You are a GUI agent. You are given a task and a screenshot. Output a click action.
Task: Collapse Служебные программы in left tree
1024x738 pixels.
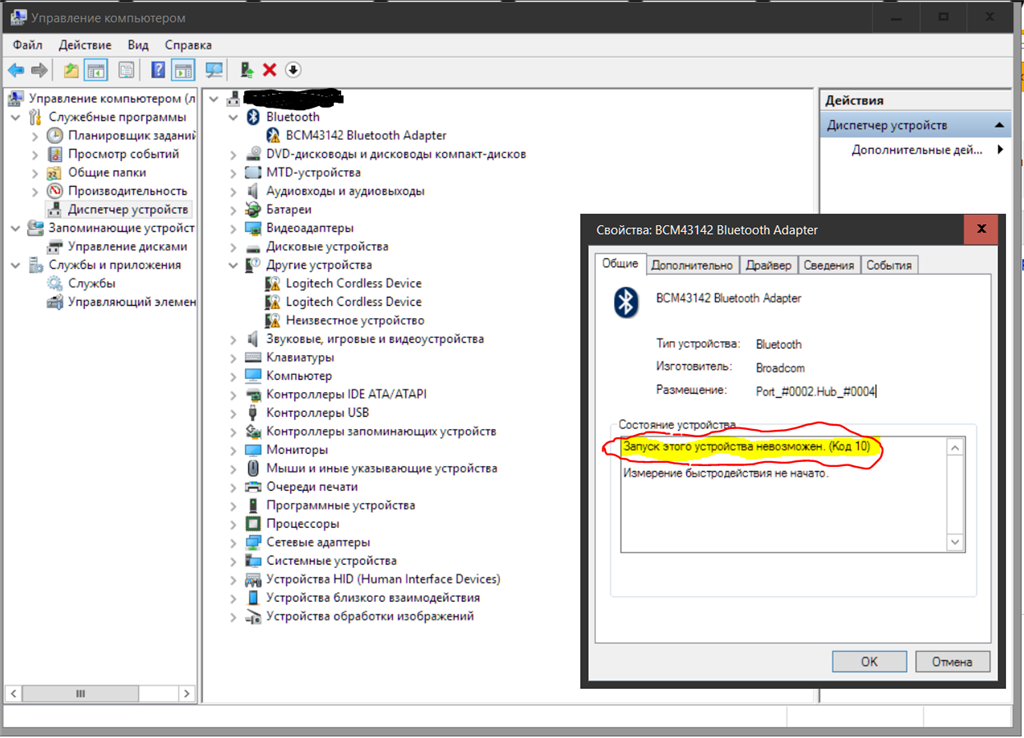point(16,118)
